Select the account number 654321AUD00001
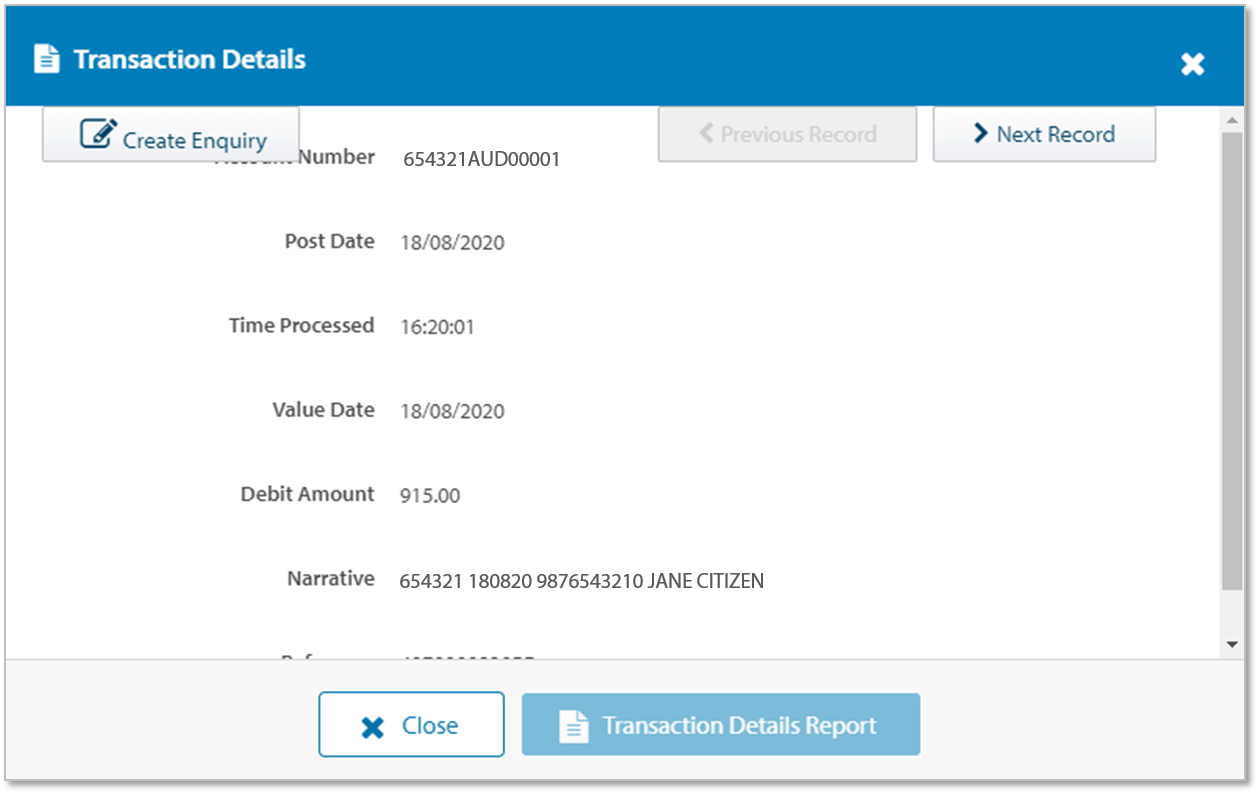The image size is (1259, 794). (481, 159)
